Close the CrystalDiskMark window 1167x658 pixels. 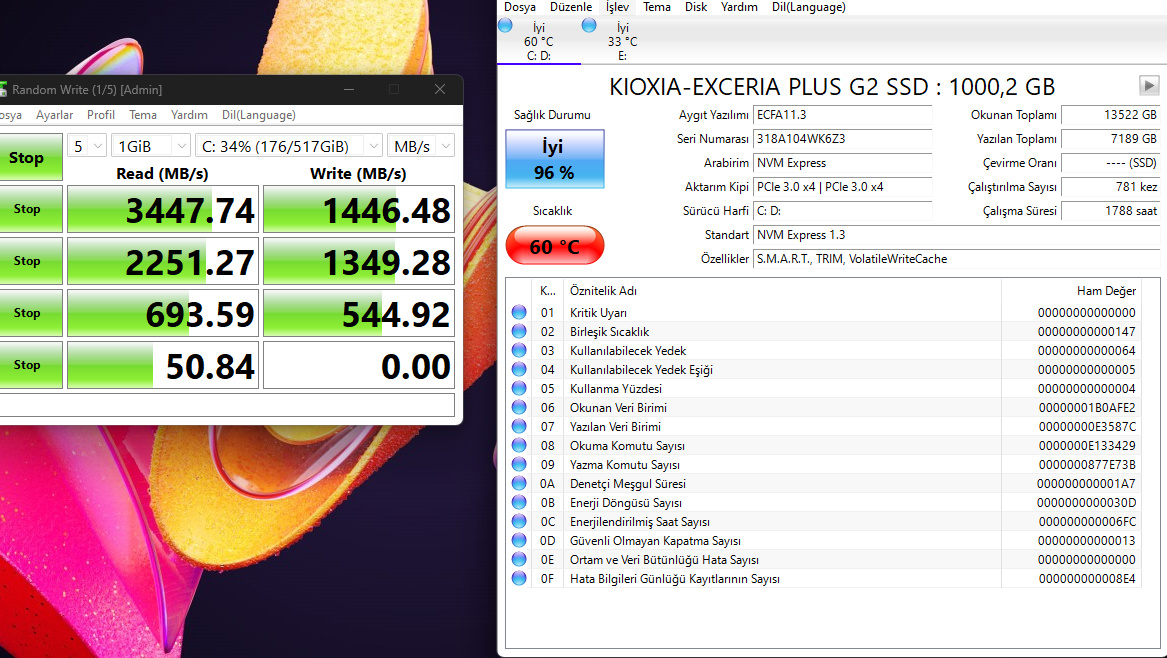pyautogui.click(x=440, y=89)
